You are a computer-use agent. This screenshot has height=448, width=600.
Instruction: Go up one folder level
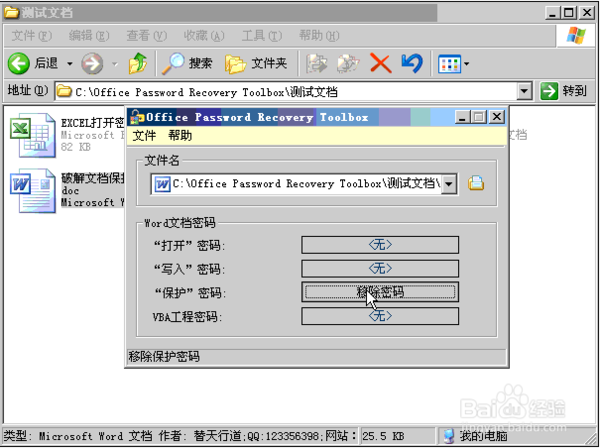[x=138, y=63]
